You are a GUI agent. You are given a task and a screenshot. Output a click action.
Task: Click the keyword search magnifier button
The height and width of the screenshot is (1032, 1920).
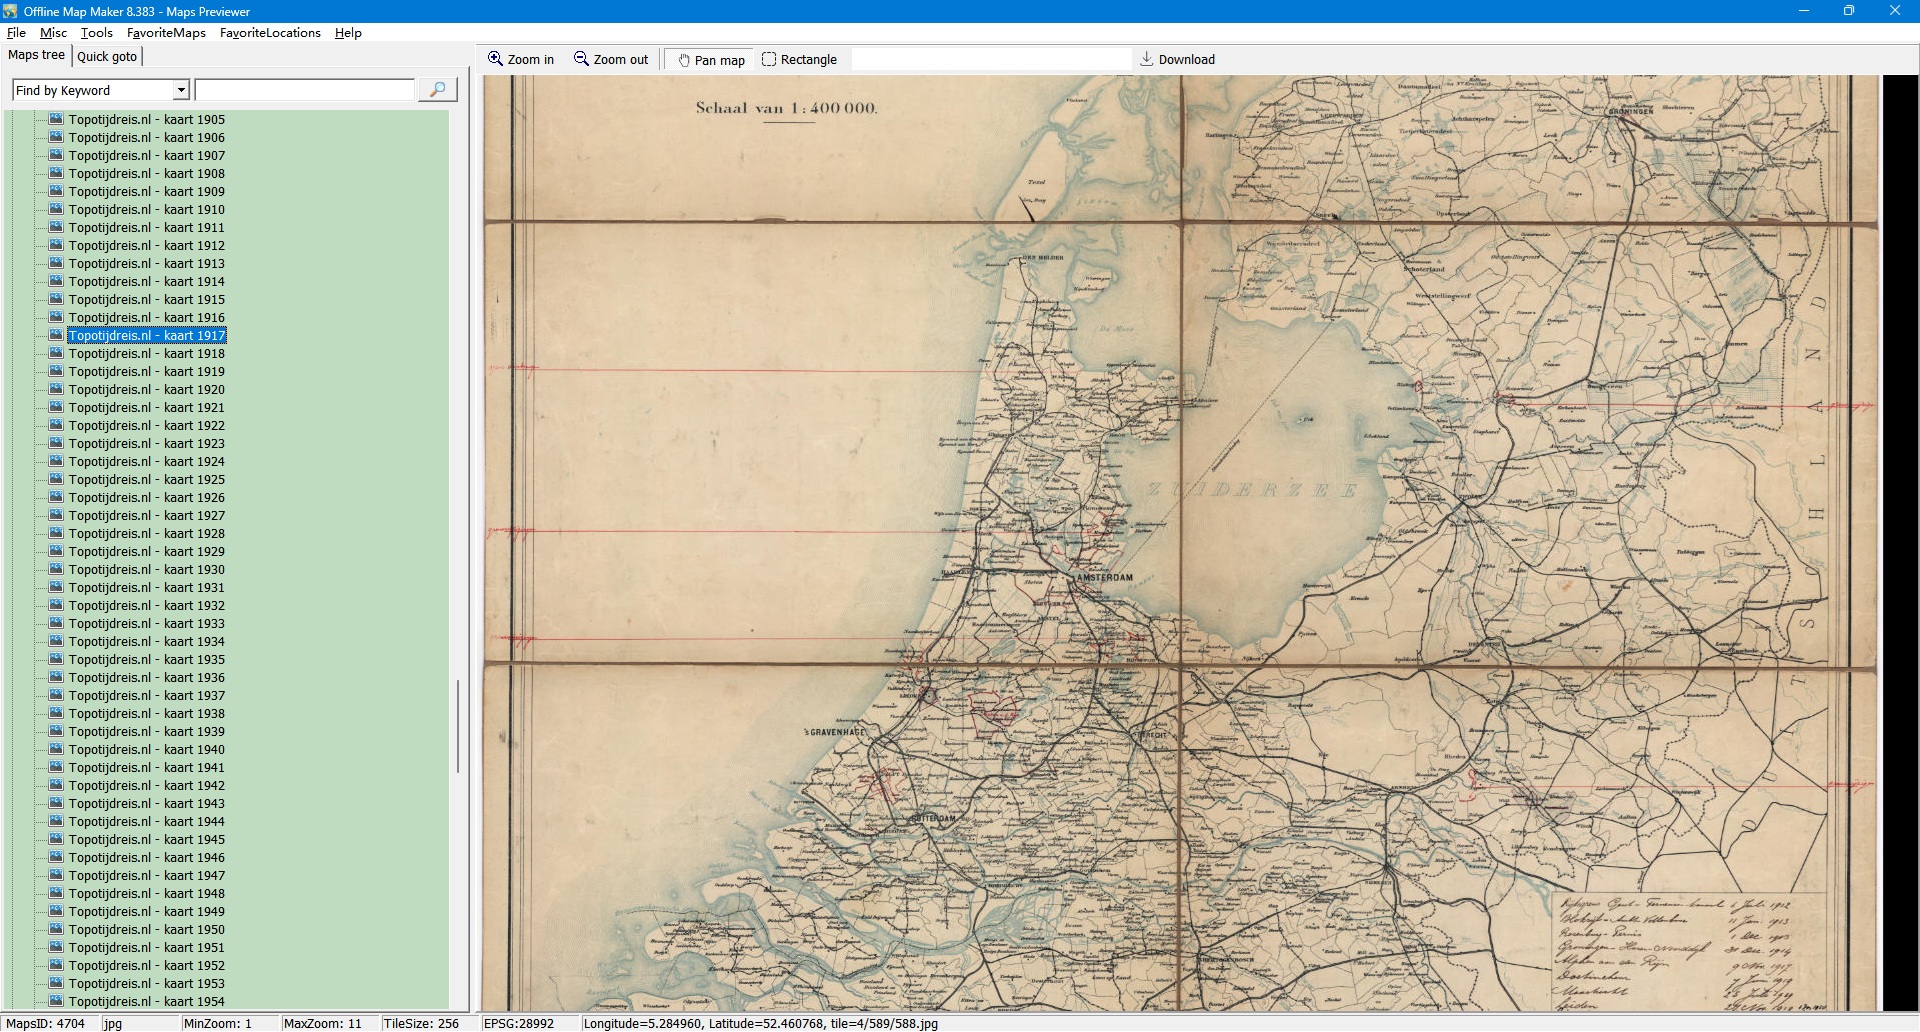click(x=437, y=90)
